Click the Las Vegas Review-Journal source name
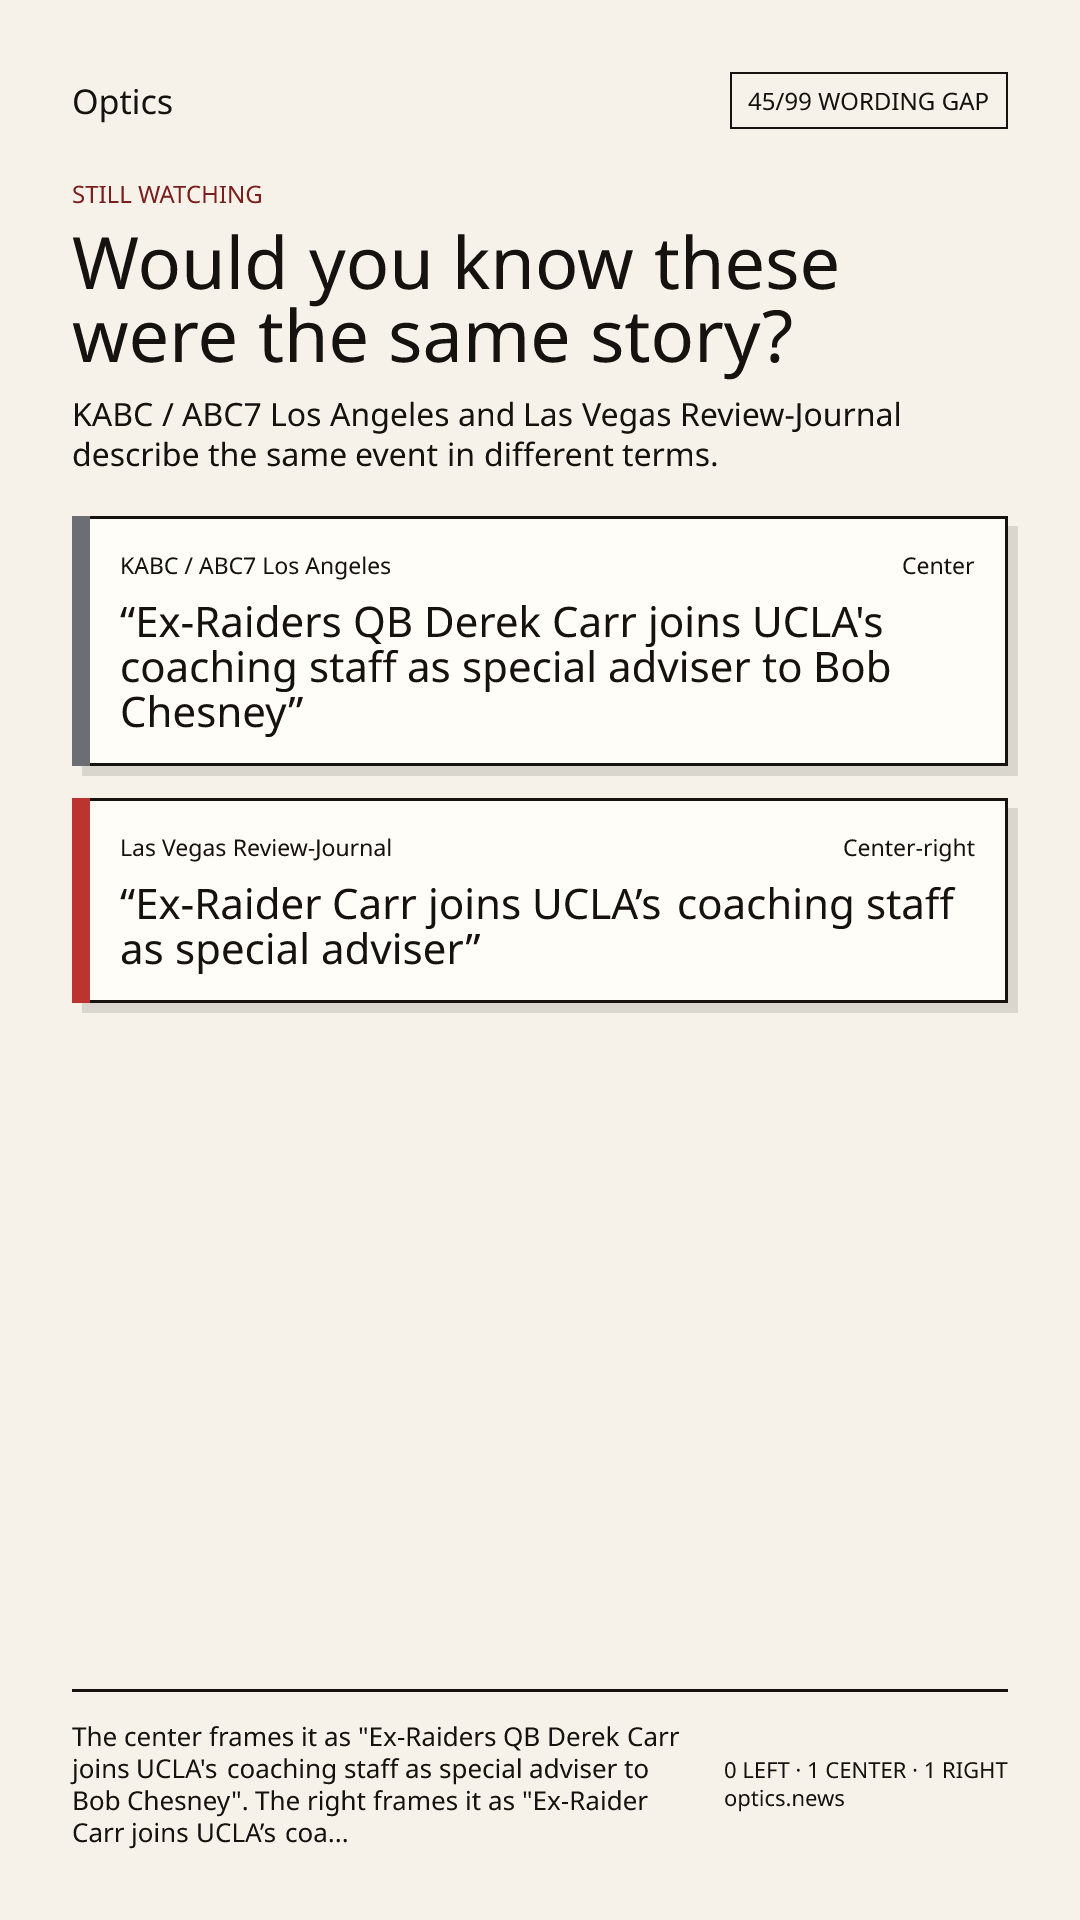 (x=256, y=848)
